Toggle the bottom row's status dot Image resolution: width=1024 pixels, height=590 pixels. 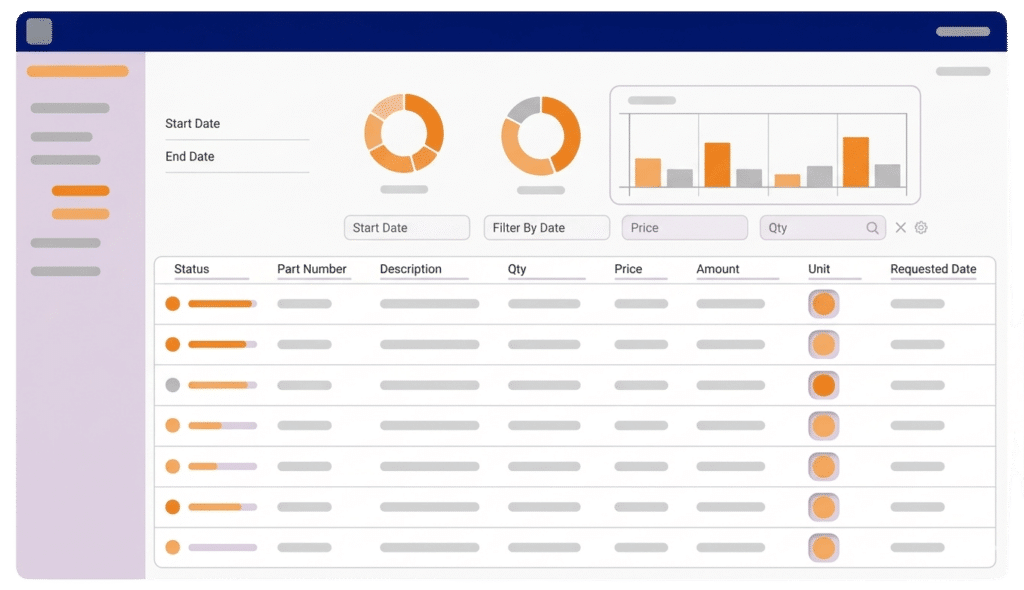coord(172,548)
